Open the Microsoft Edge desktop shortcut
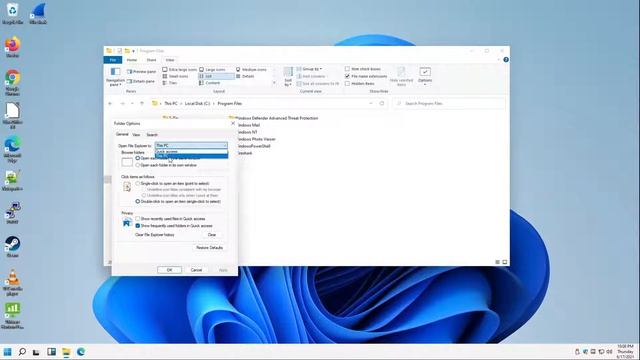Viewport: 640px width, 360px height. [12, 149]
